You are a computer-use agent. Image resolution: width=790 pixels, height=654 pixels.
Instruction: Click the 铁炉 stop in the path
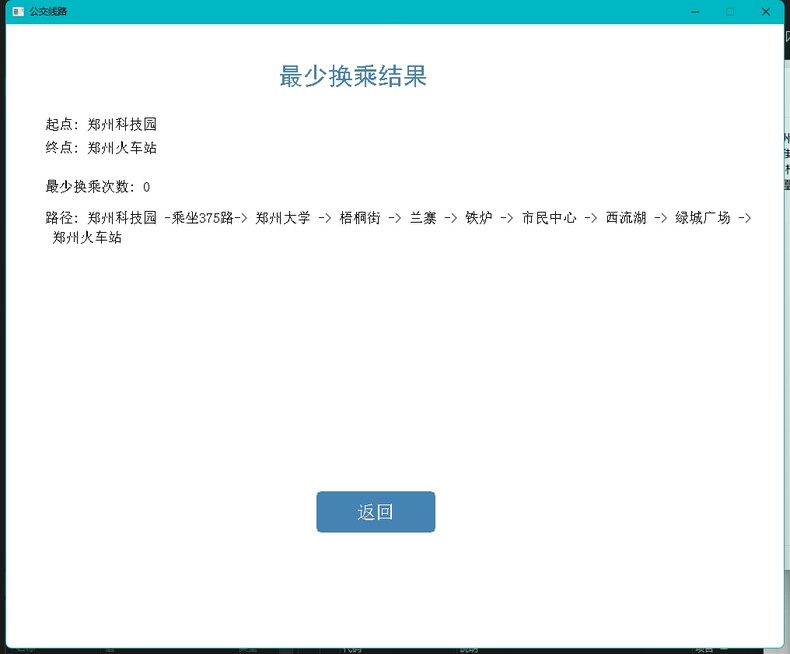click(x=479, y=218)
